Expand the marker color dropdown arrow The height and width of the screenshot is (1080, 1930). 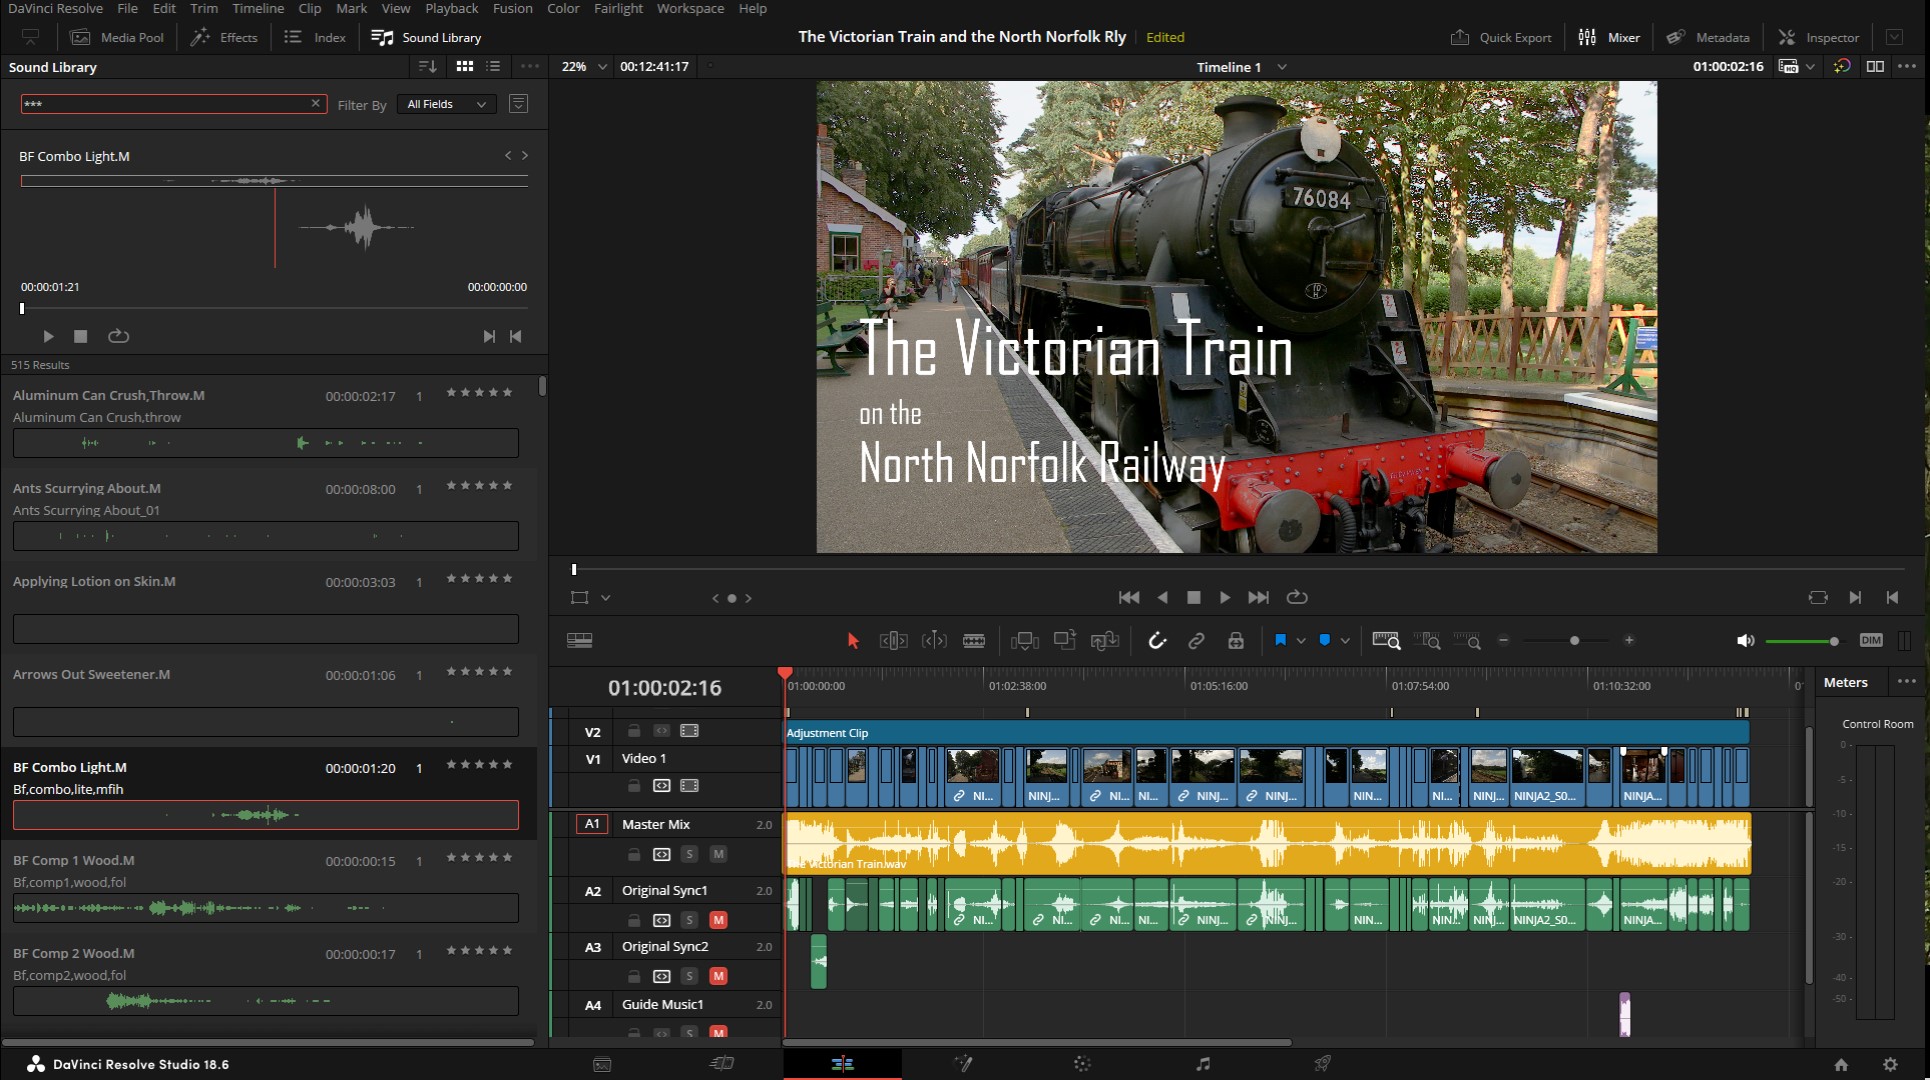pyautogui.click(x=1346, y=641)
